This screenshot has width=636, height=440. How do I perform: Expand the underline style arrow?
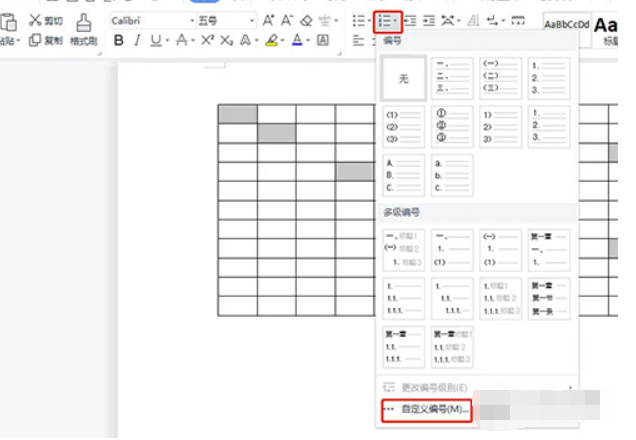point(167,41)
